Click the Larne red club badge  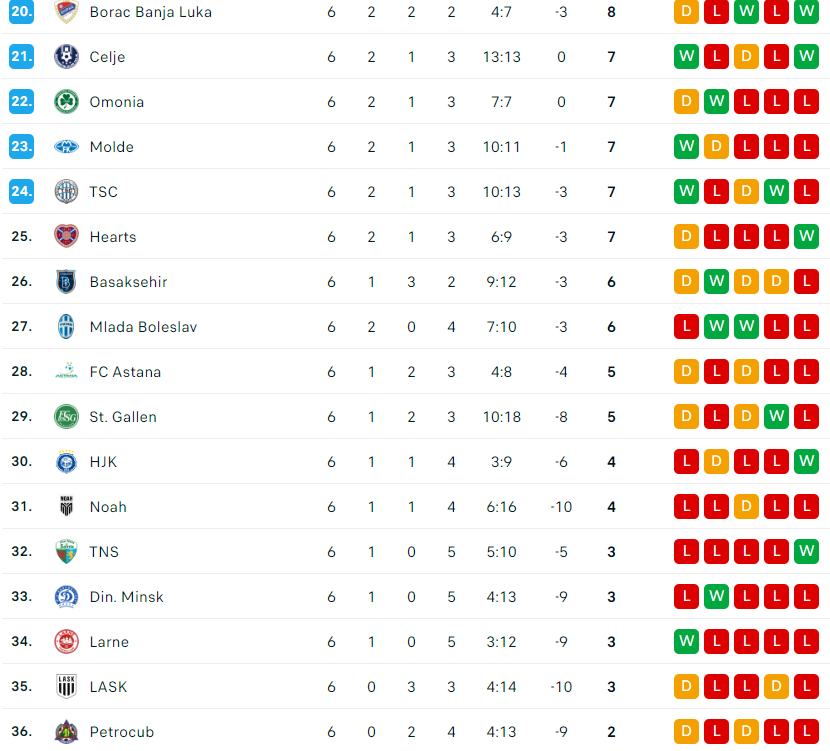[x=66, y=642]
